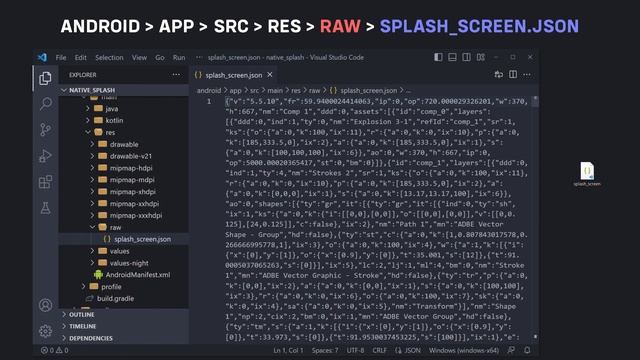Expand the drawable folder
The height and width of the screenshot is (360, 640).
(124, 144)
